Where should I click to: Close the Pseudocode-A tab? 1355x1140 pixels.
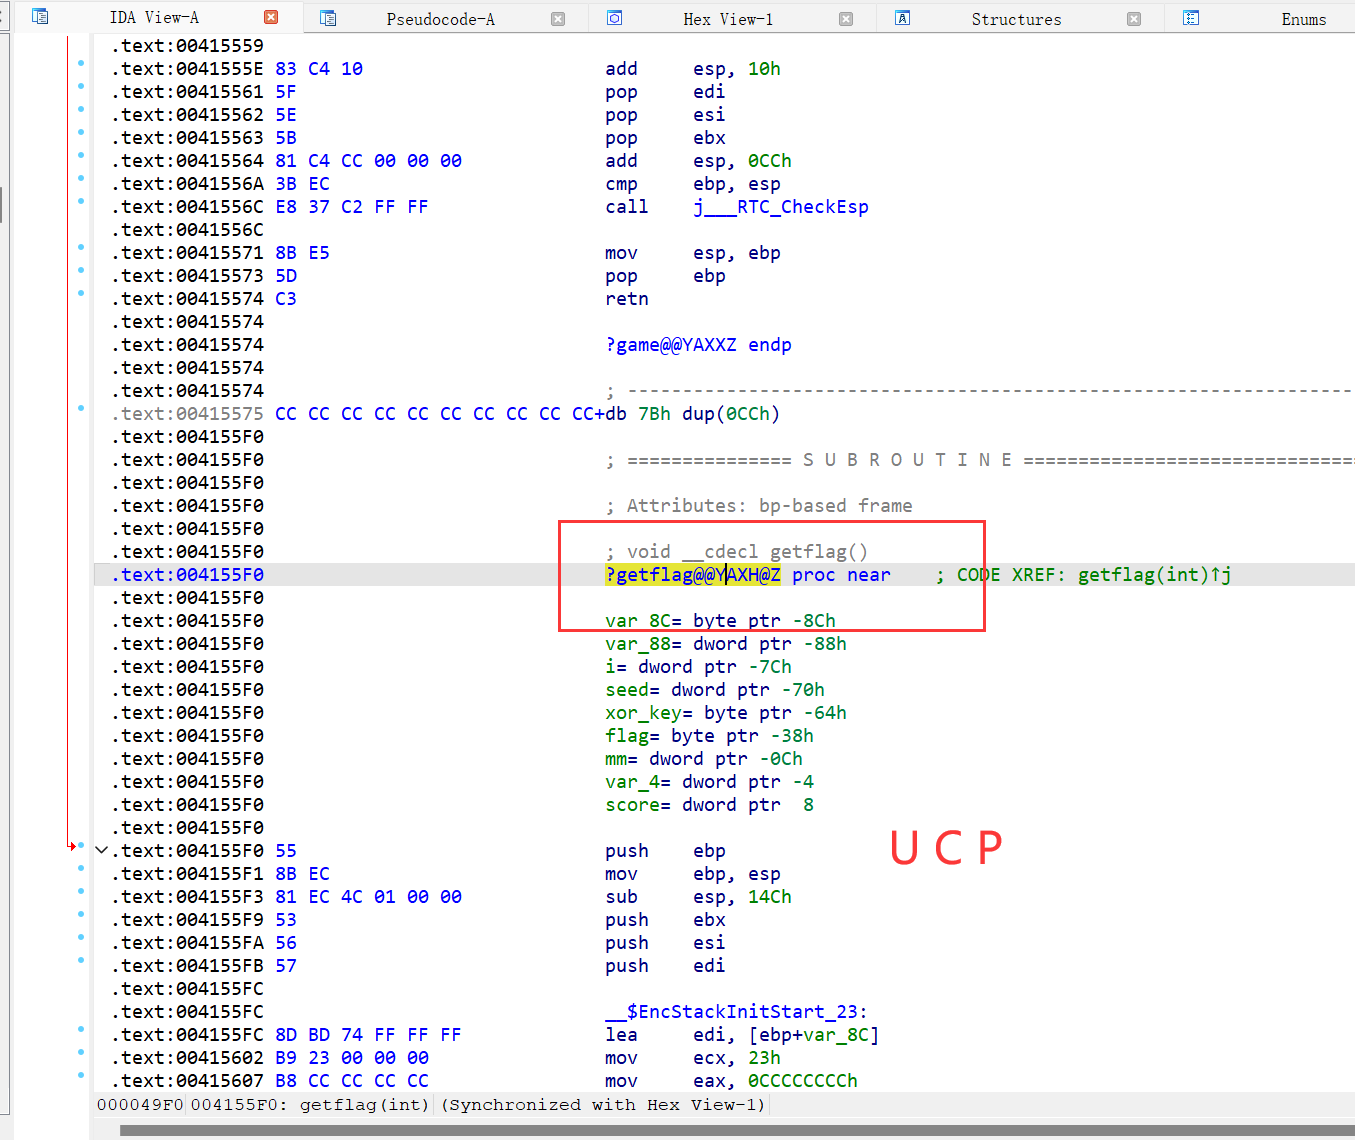(558, 19)
